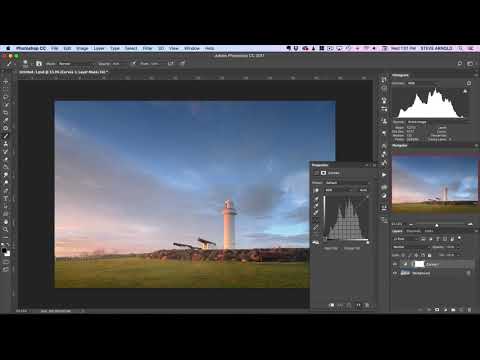480x360 pixels.
Task: Toggle lock all on layer
Action: pyautogui.click(x=430, y=255)
